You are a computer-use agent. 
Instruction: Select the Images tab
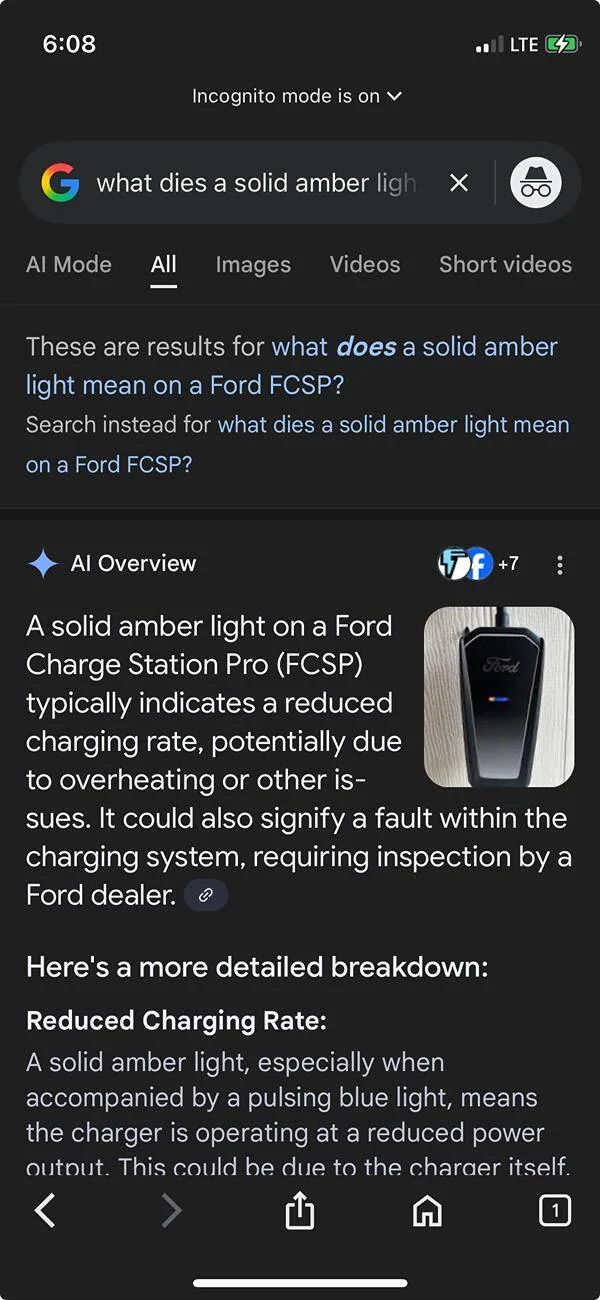click(x=253, y=265)
